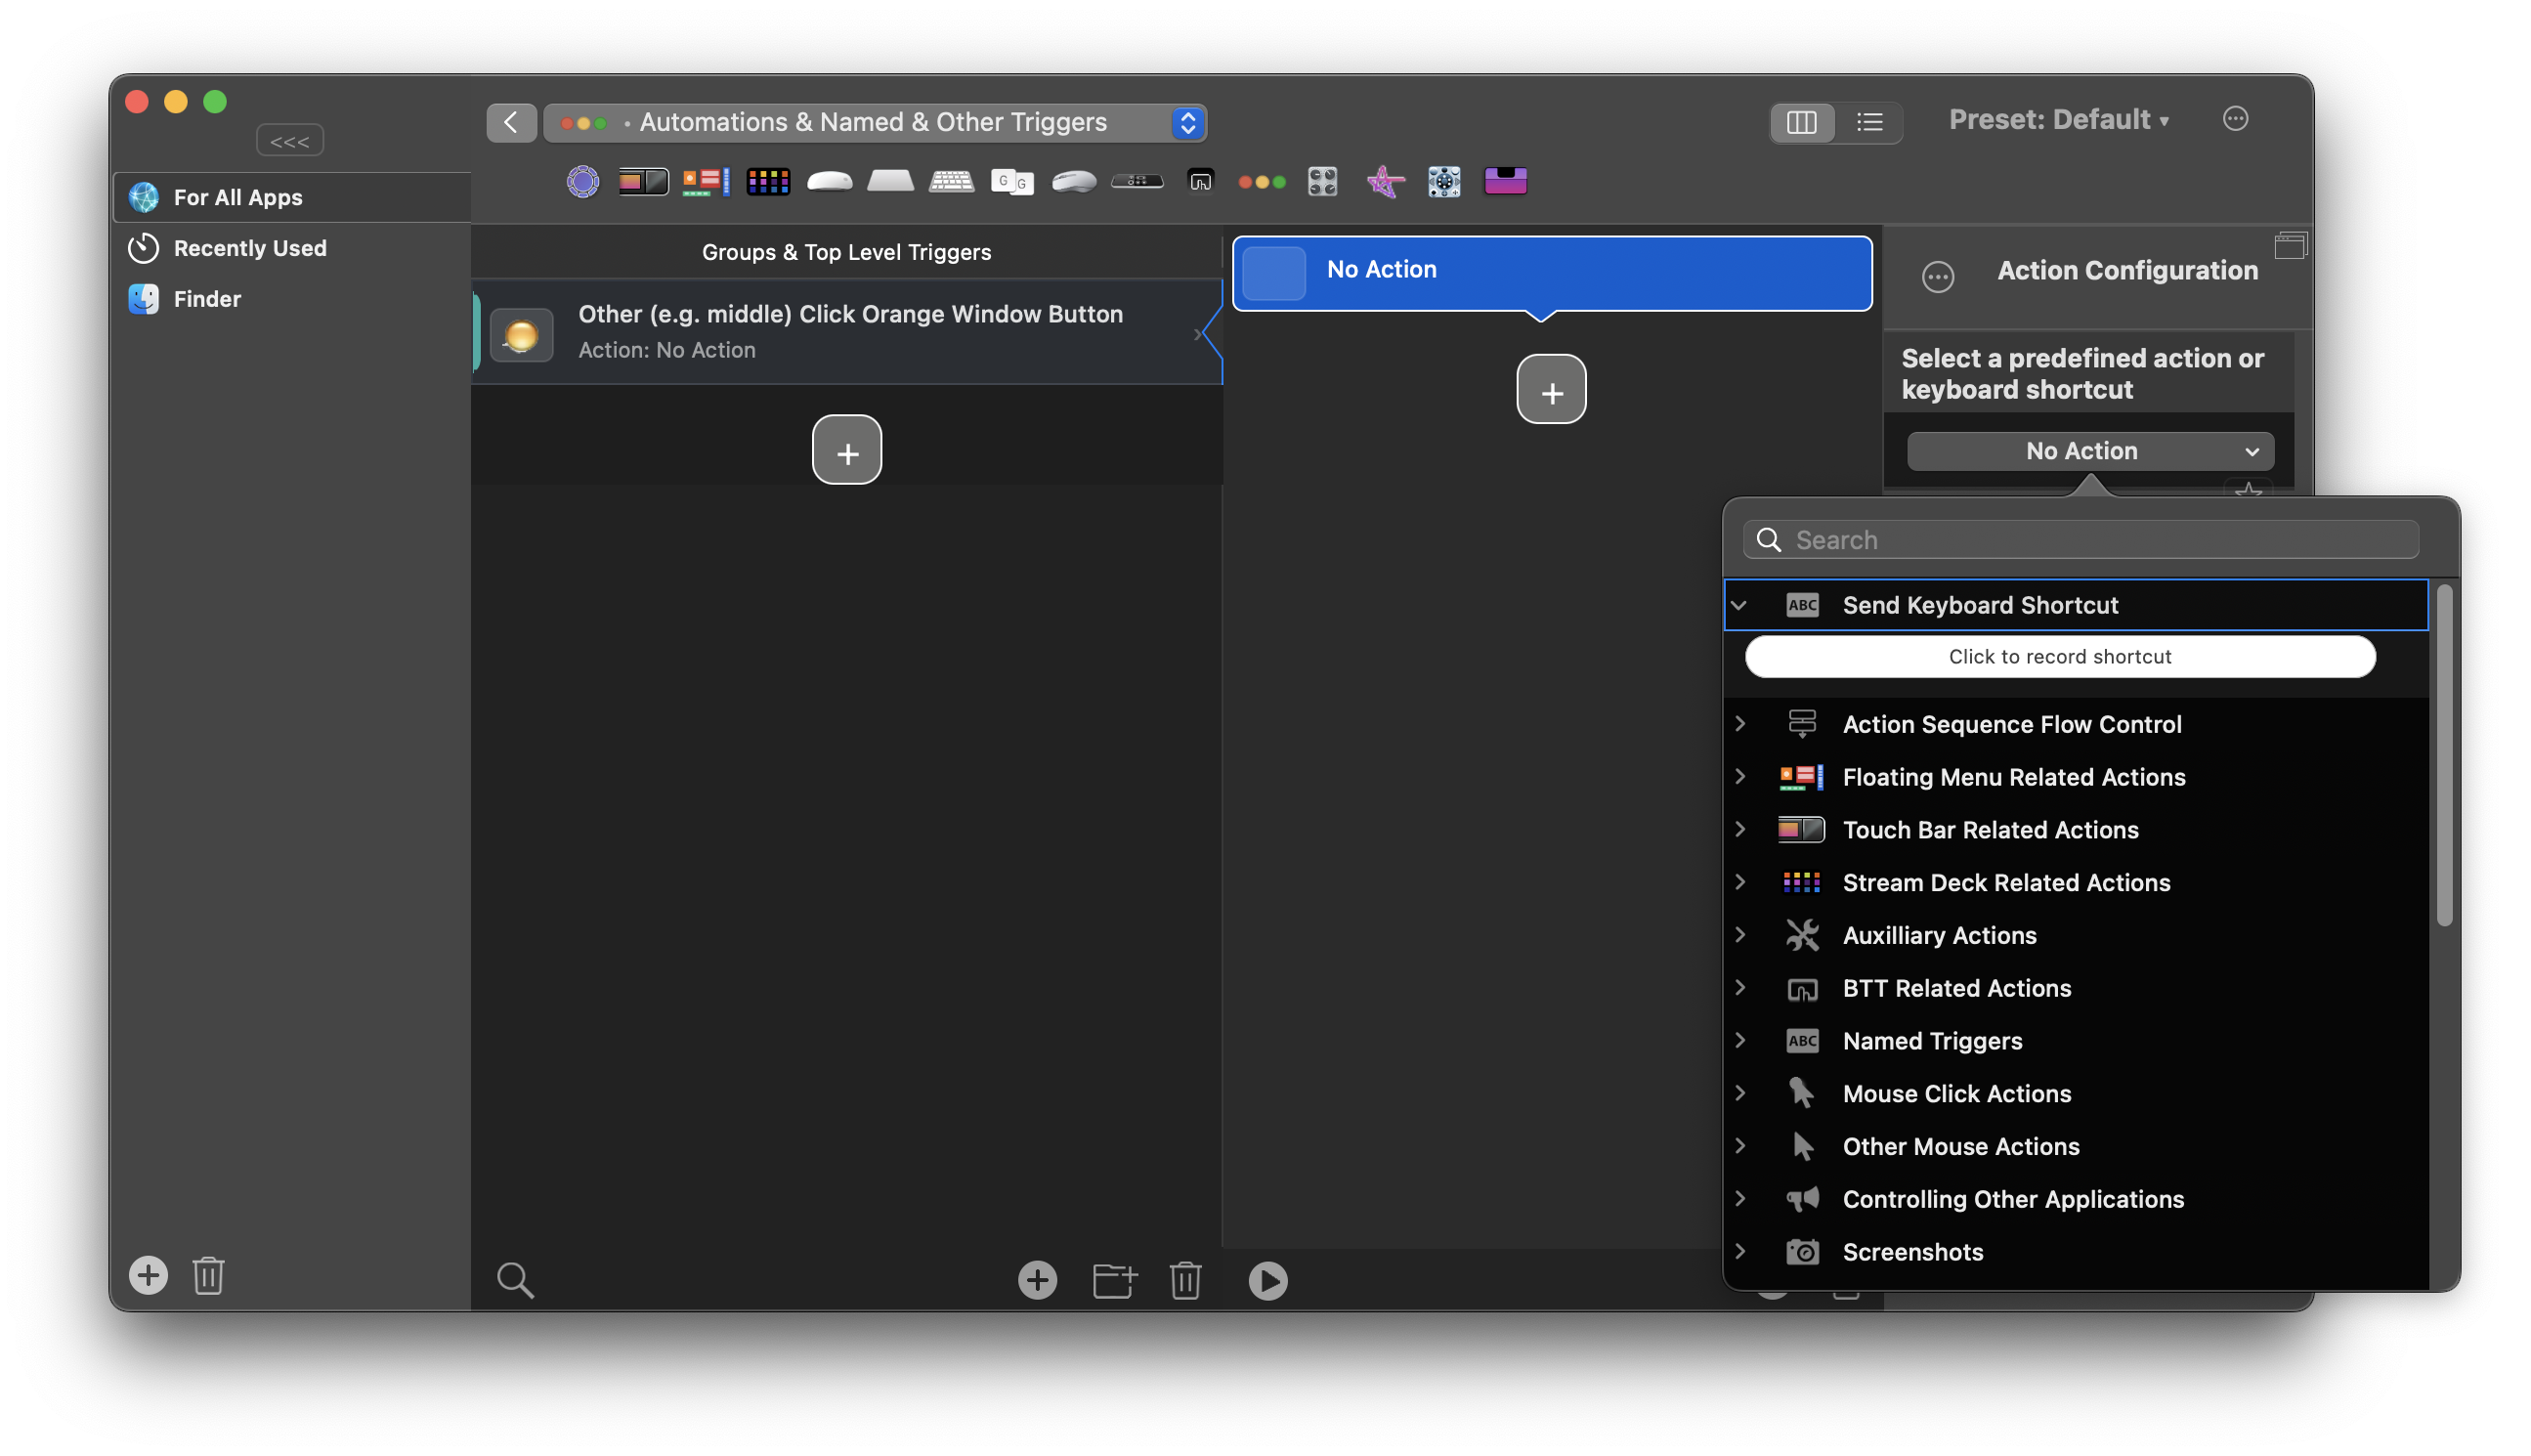Viewport: 2531px width, 1456px height.
Task: Select the Keyboard shortcuts trigger icon
Action: point(951,181)
